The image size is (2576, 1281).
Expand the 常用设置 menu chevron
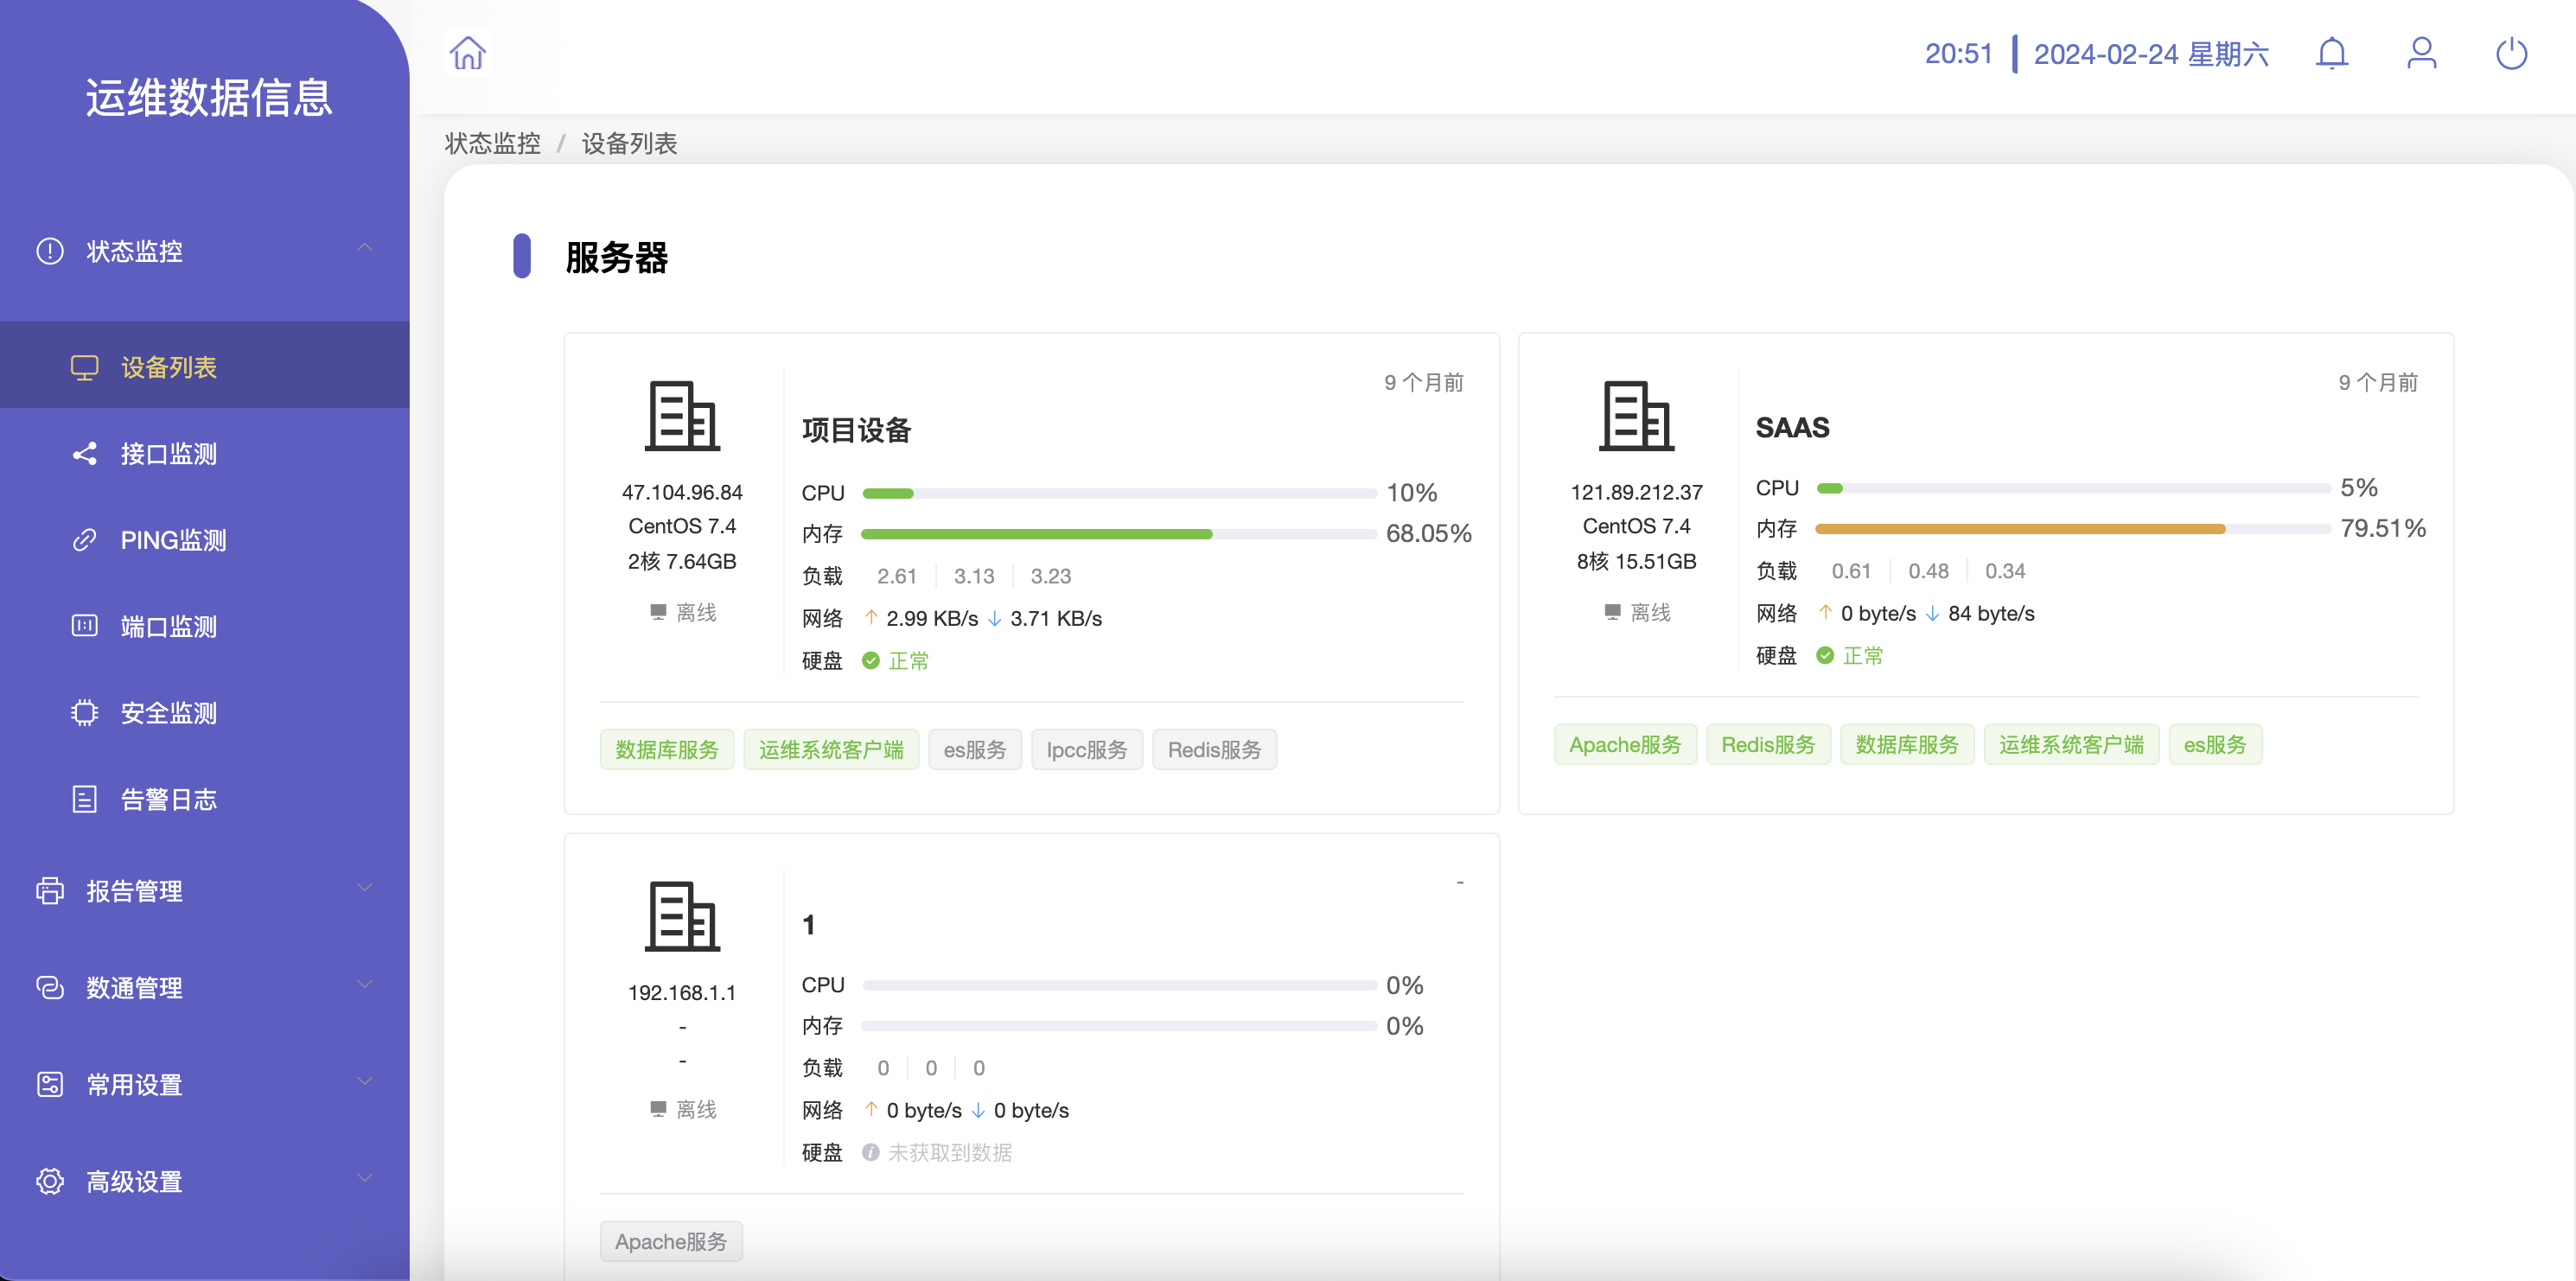[x=365, y=1081]
